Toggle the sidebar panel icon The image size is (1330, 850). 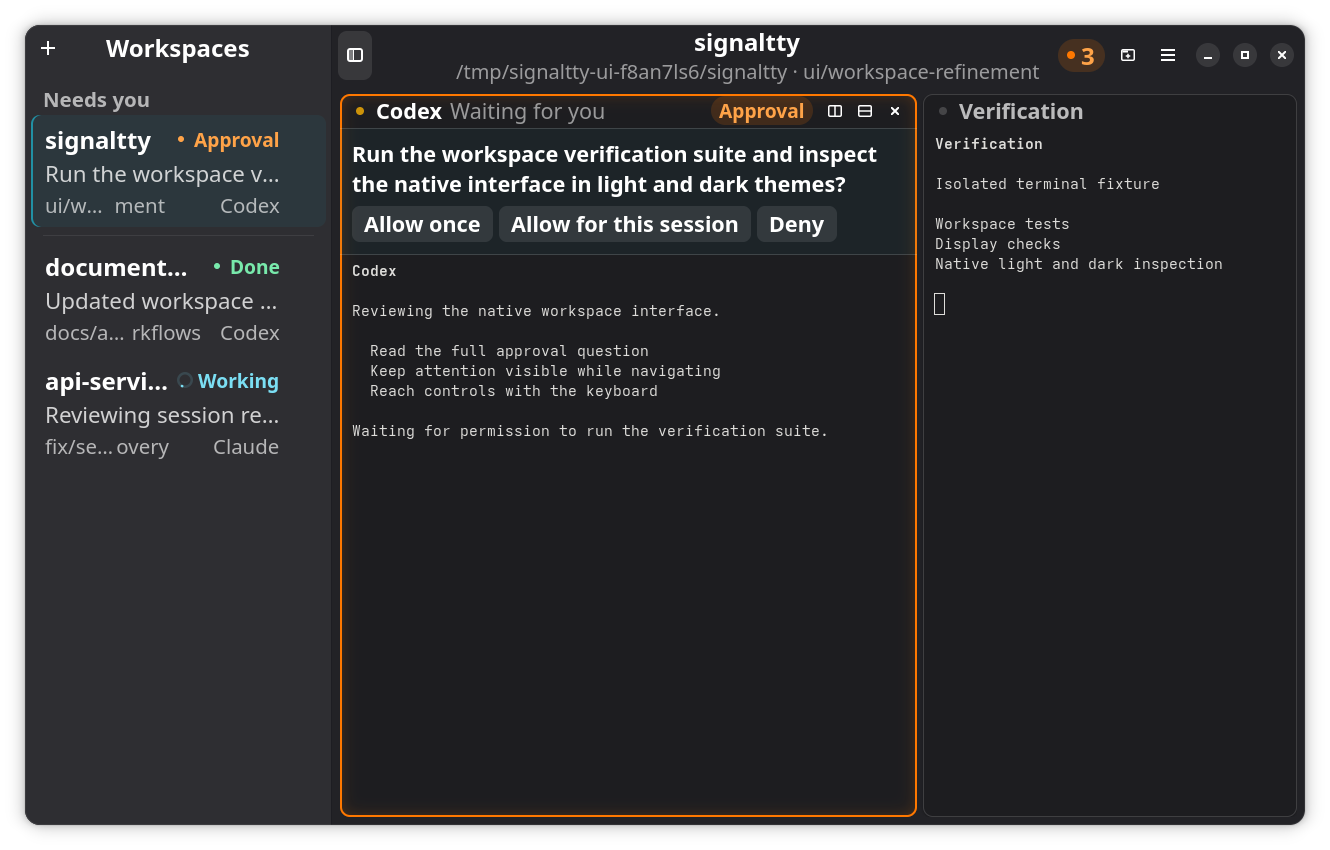click(355, 55)
